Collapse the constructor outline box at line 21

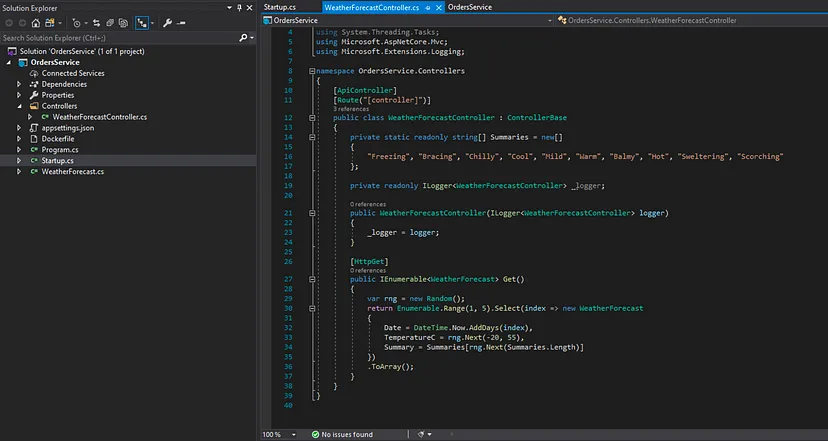pos(312,213)
